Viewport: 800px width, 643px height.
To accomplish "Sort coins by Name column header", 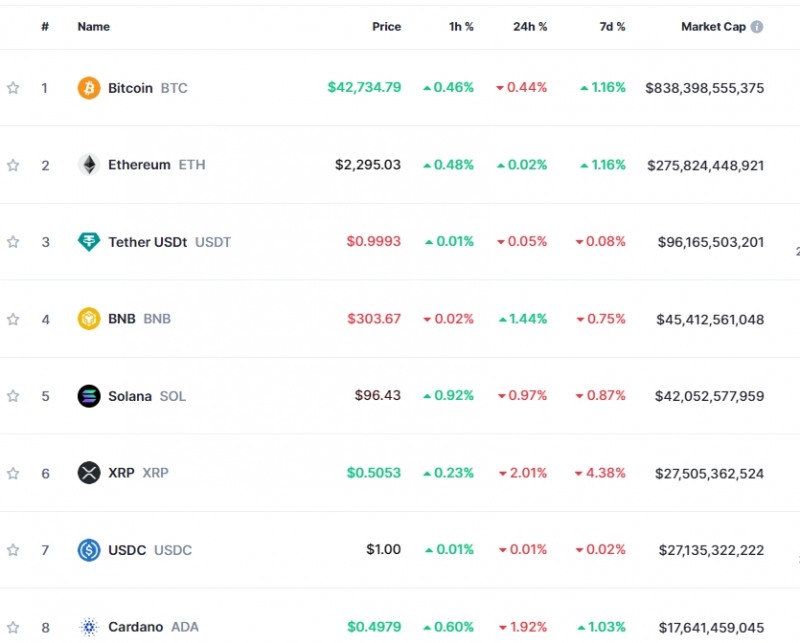I will tap(94, 27).
